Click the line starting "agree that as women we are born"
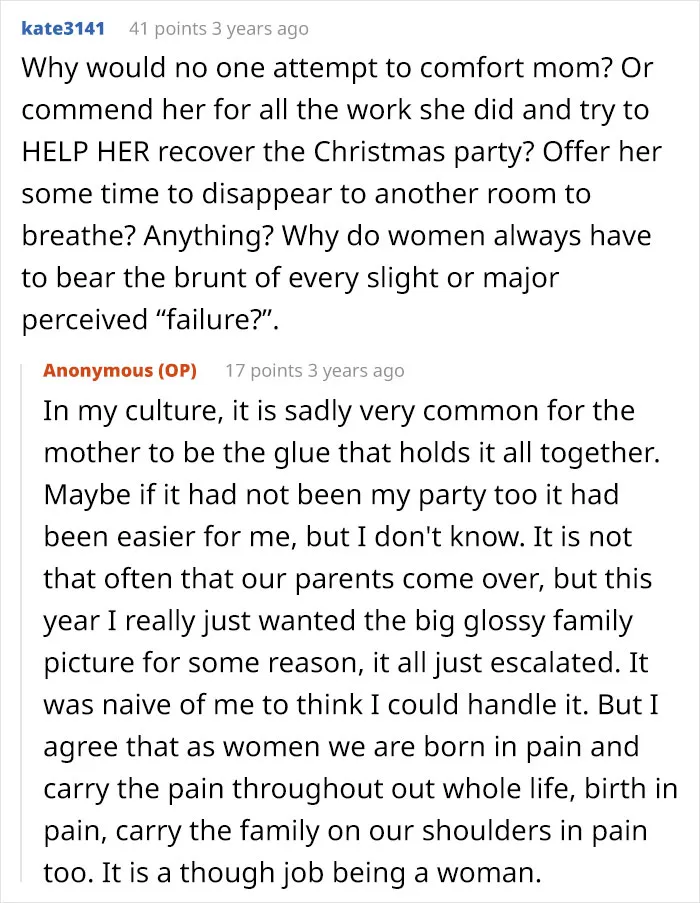Screen dimensions: 700x903 click(341, 747)
